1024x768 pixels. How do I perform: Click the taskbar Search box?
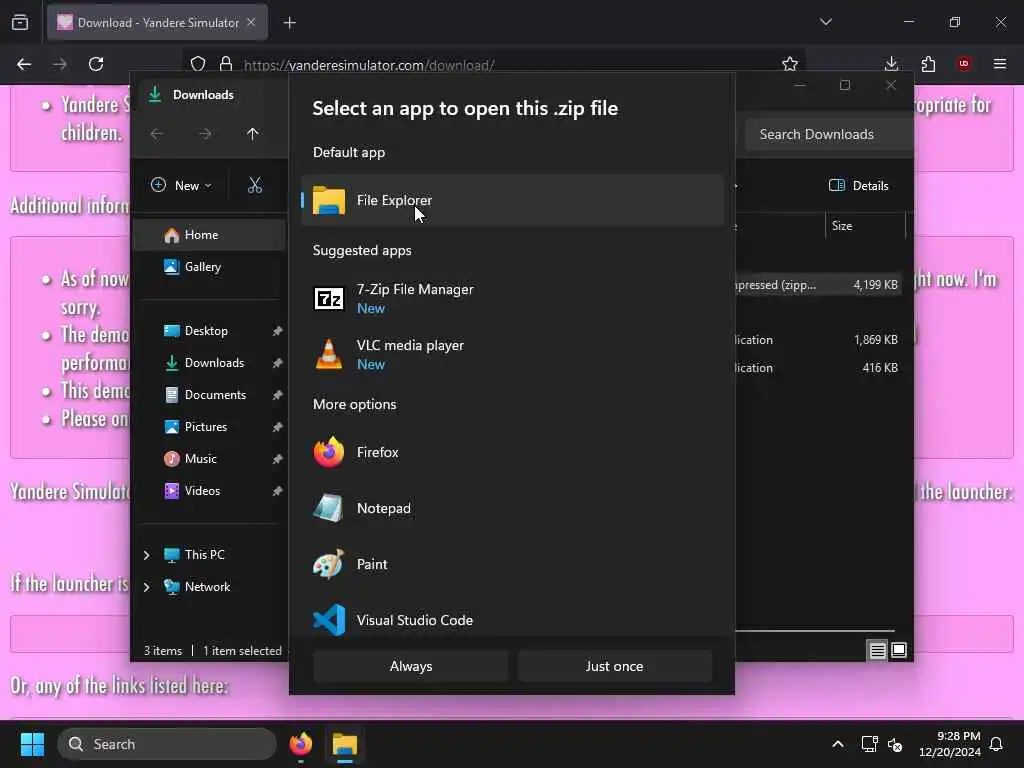[167, 744]
